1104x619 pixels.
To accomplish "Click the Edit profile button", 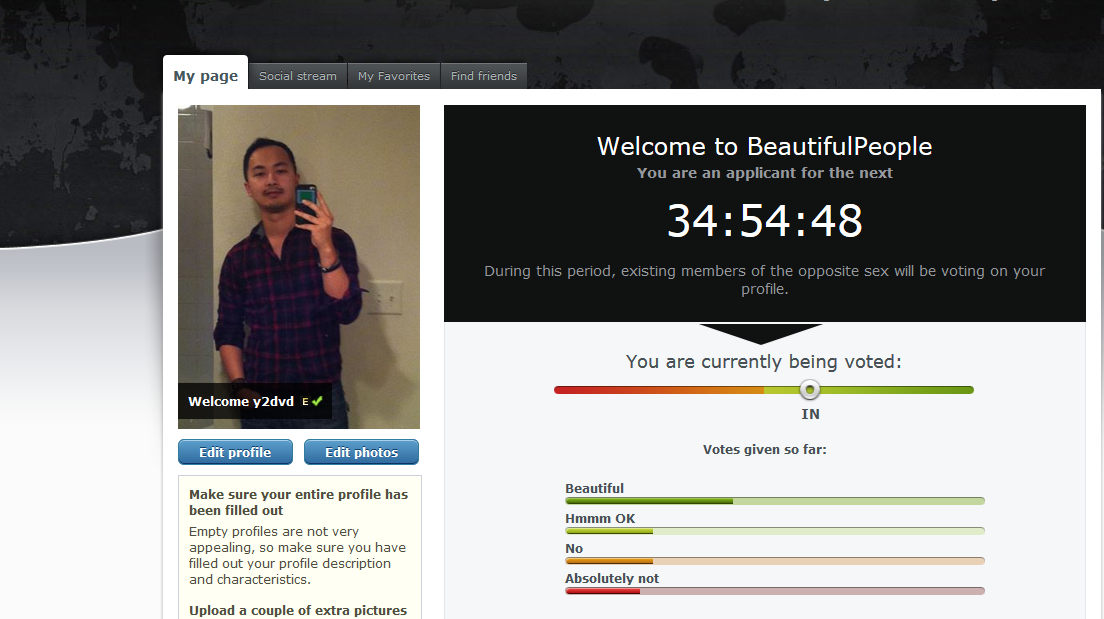I will 235,452.
